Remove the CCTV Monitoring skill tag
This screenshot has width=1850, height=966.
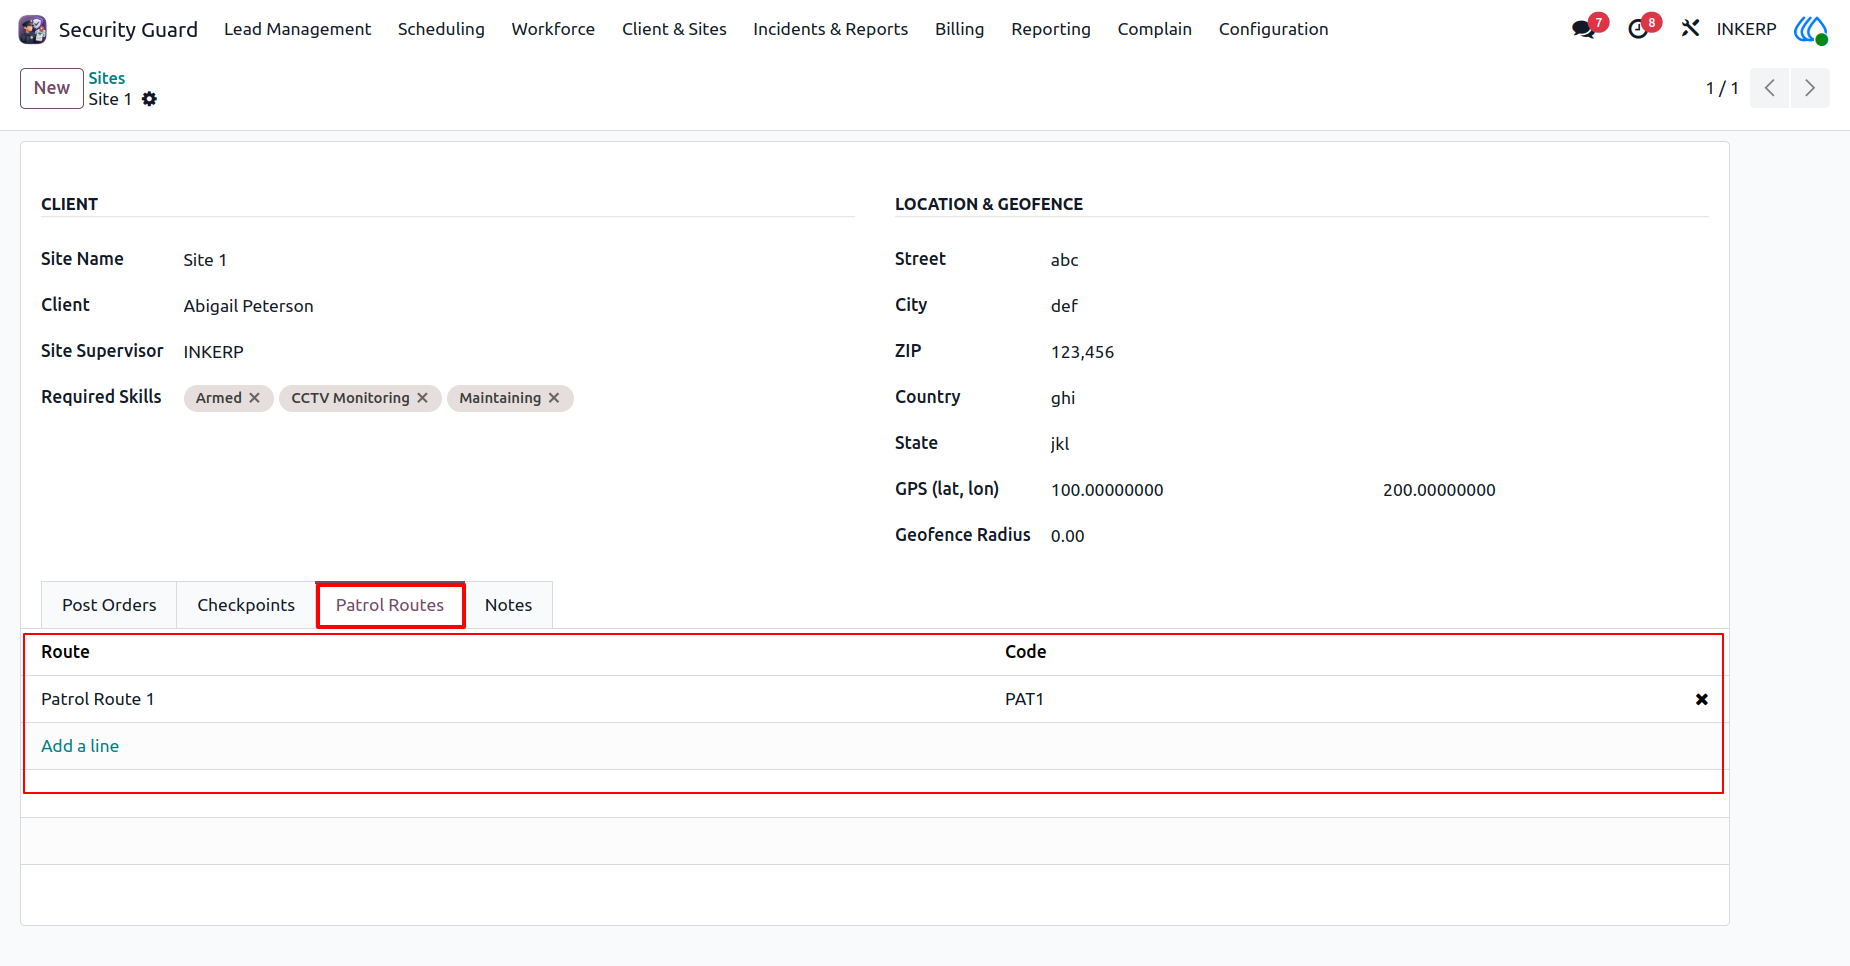[423, 398]
